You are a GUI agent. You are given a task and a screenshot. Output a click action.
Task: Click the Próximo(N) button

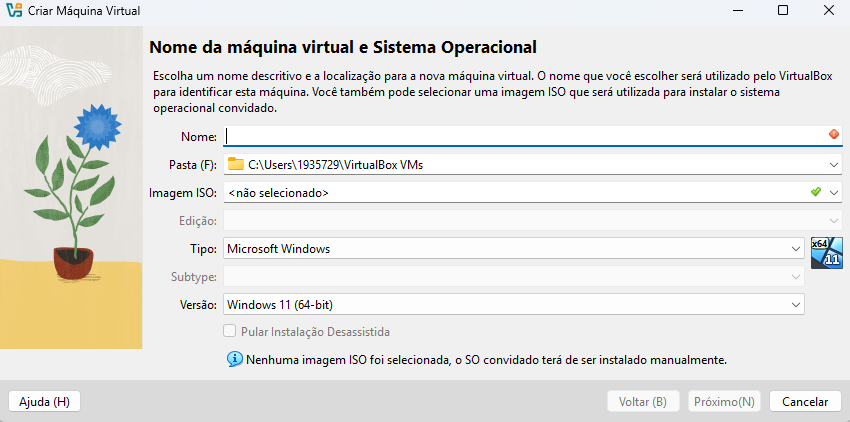point(724,402)
